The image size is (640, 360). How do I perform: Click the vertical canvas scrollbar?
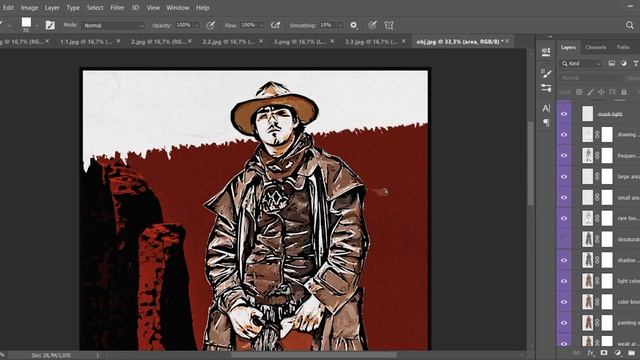[x=531, y=163]
